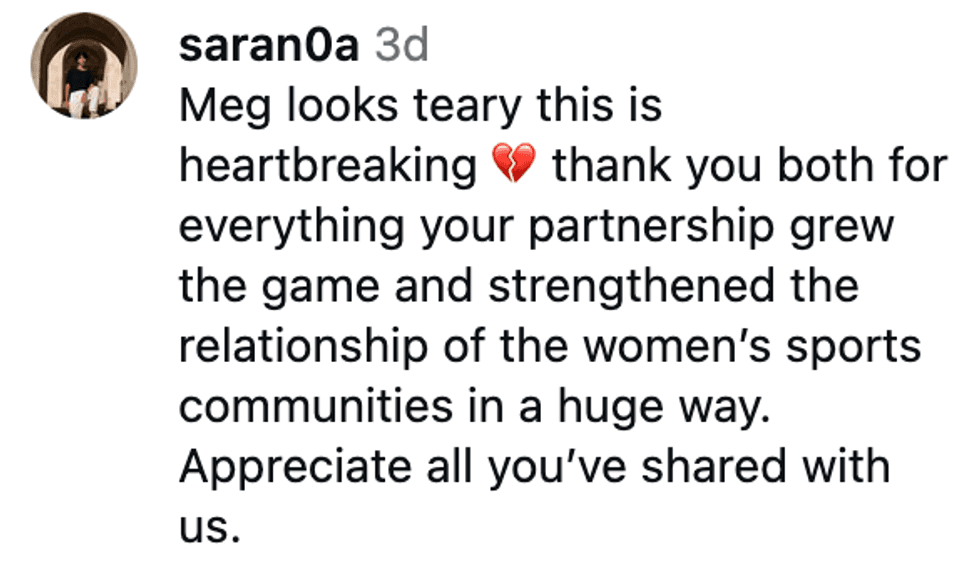
Task: Click the word "game" in the comment
Action: pyautogui.click(x=310, y=287)
